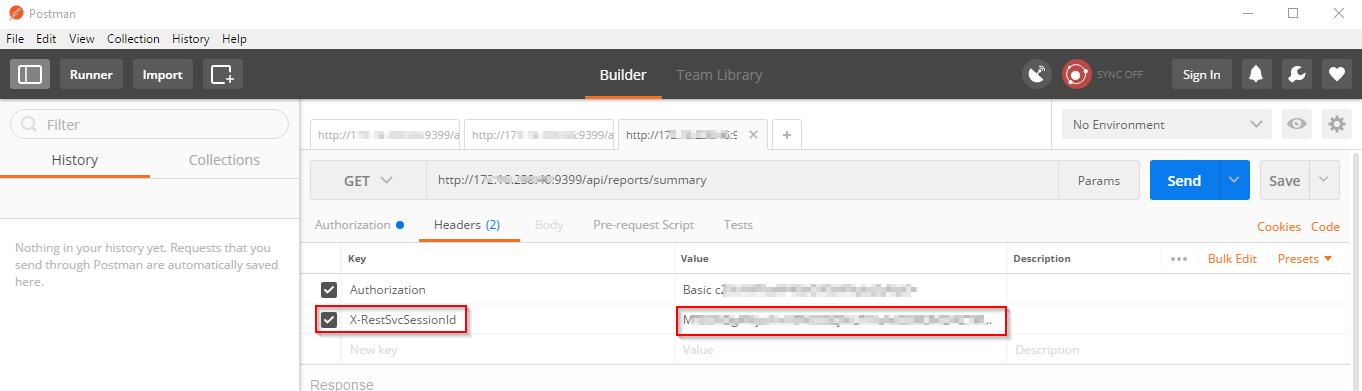Image resolution: width=1362 pixels, height=391 pixels.
Task: Expand the GET method dropdown
Action: click(369, 181)
